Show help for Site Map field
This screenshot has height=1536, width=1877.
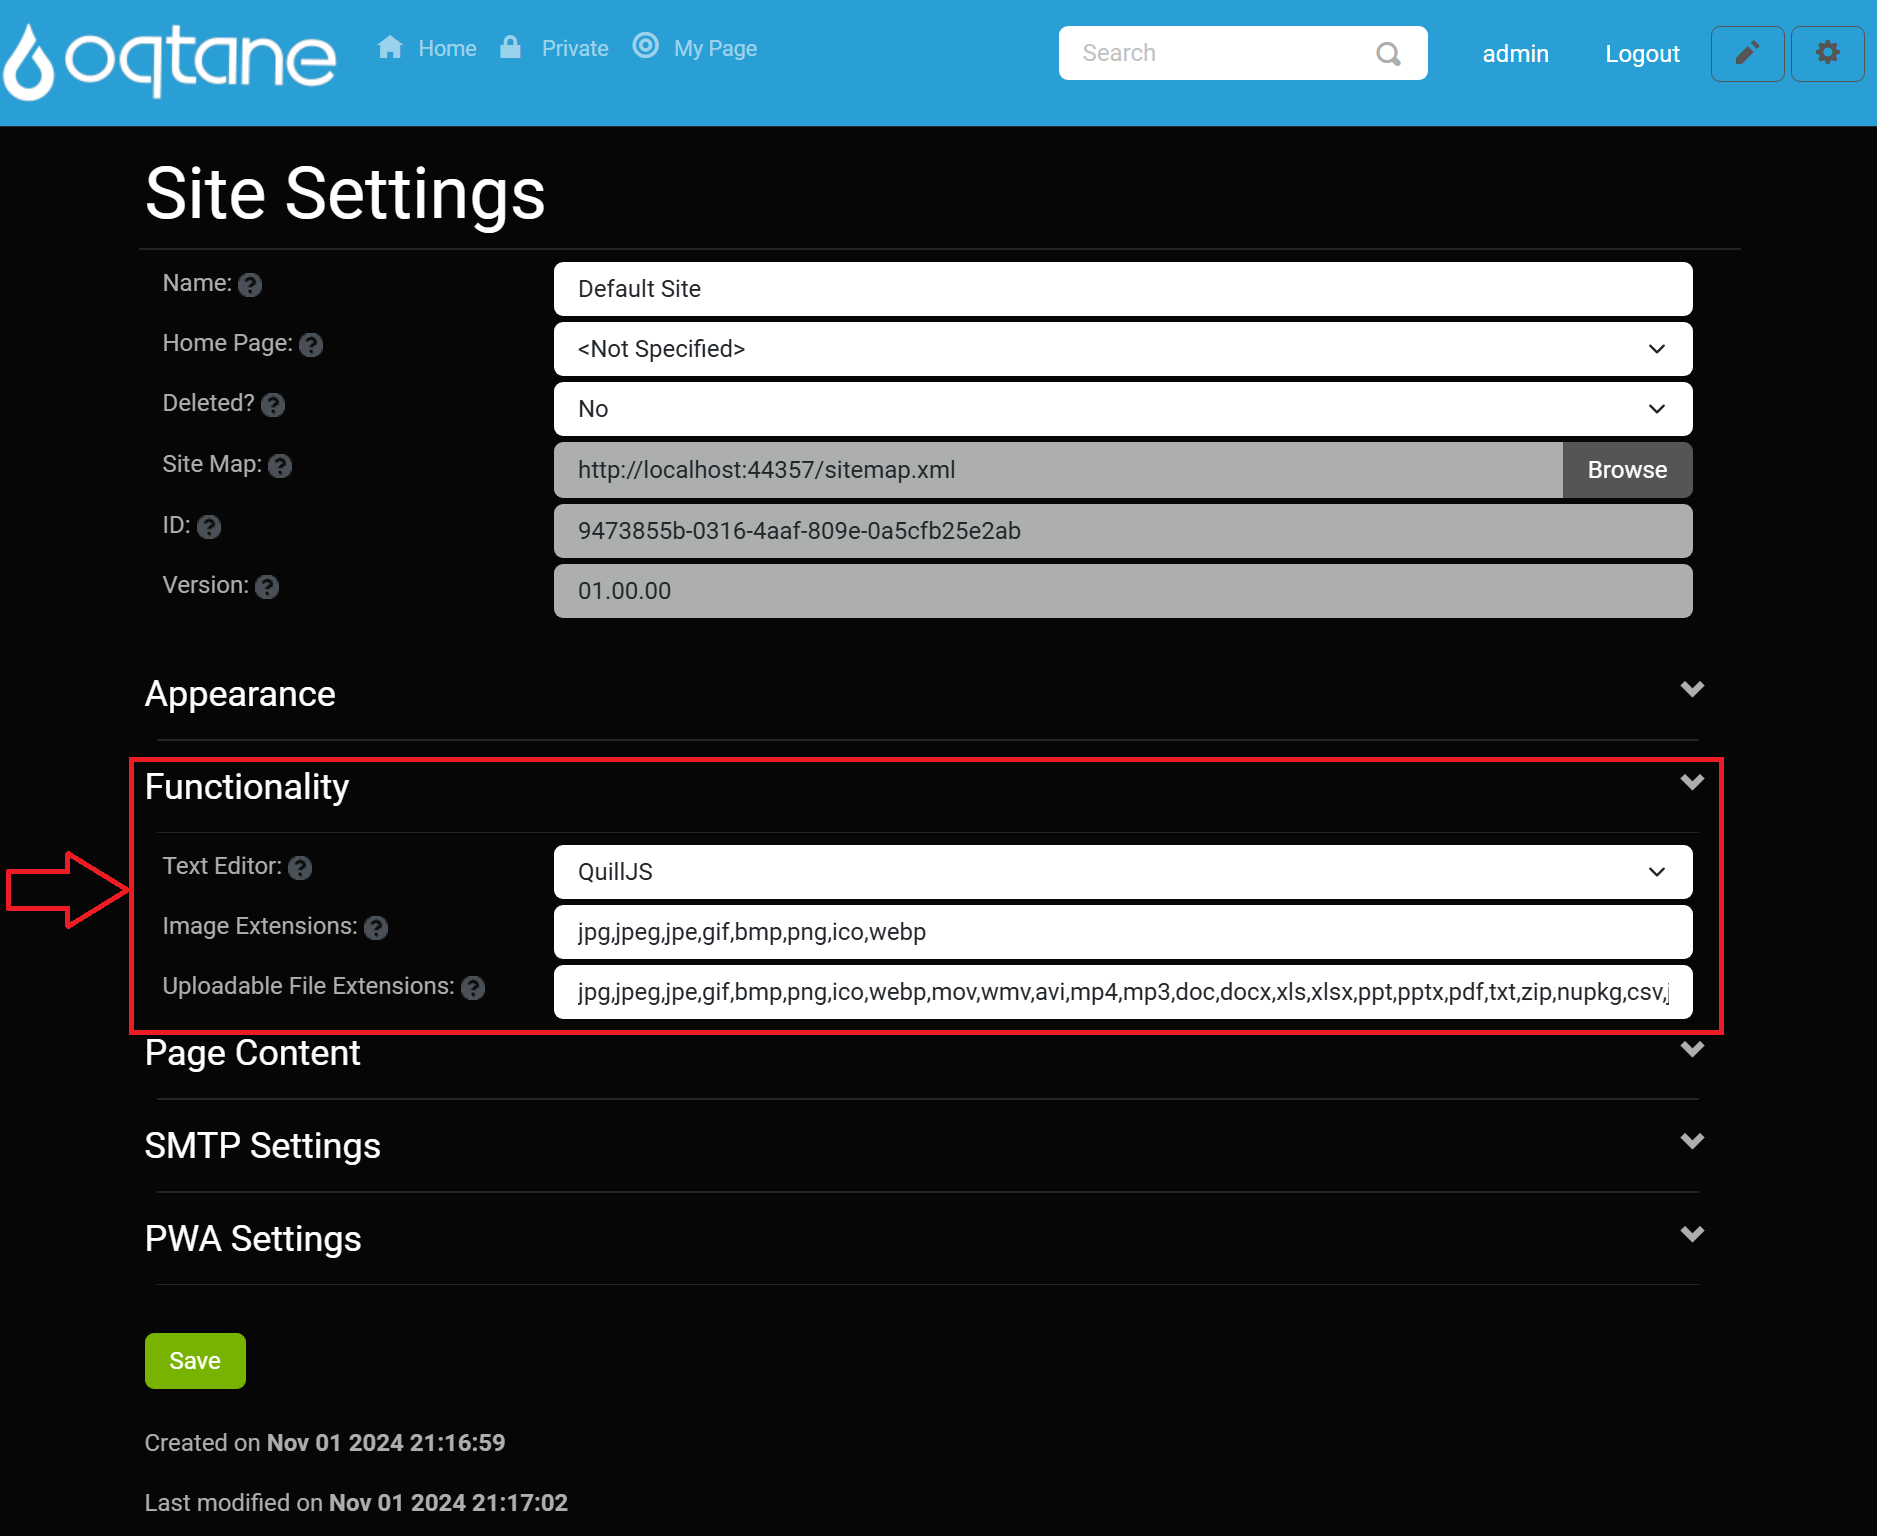point(281,466)
